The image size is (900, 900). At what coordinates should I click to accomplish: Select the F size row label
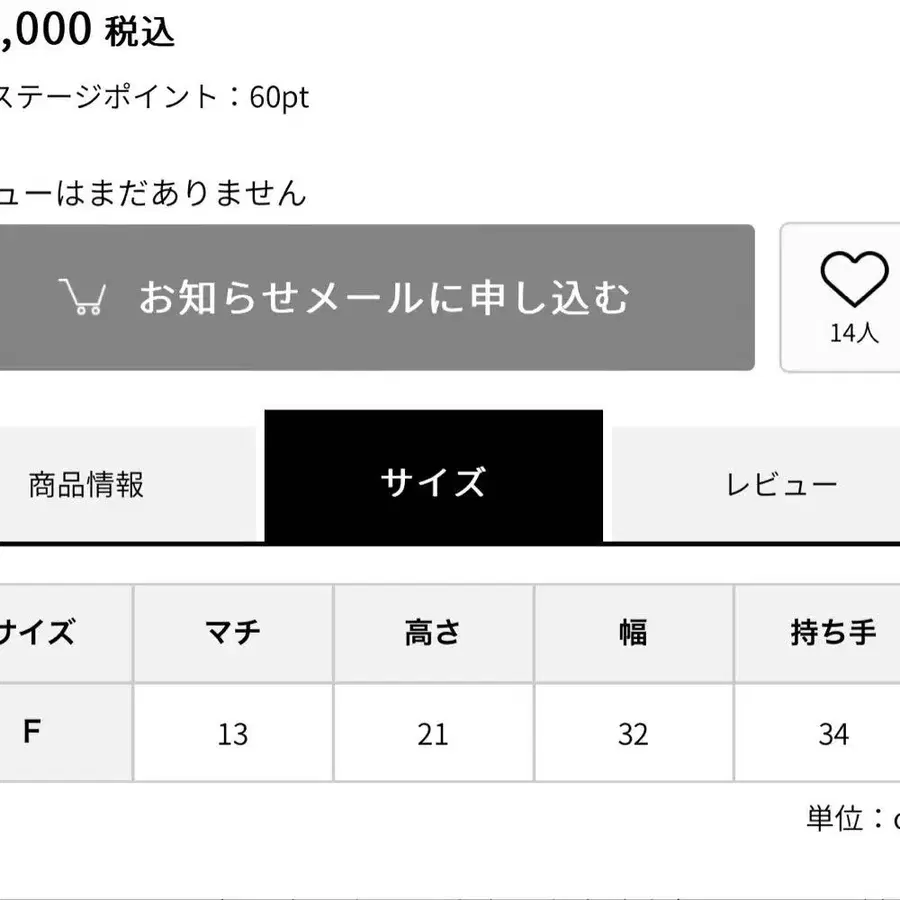[32, 732]
